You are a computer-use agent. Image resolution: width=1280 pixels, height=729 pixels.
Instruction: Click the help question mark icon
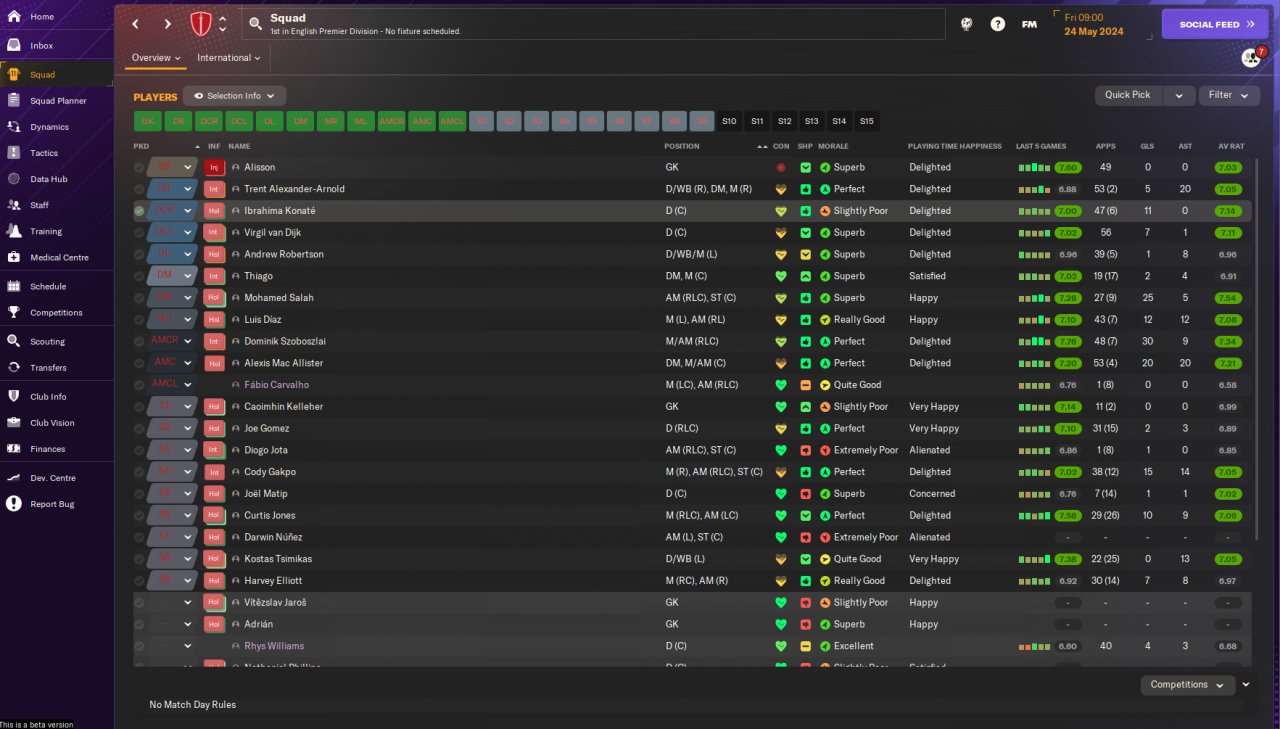pos(997,24)
